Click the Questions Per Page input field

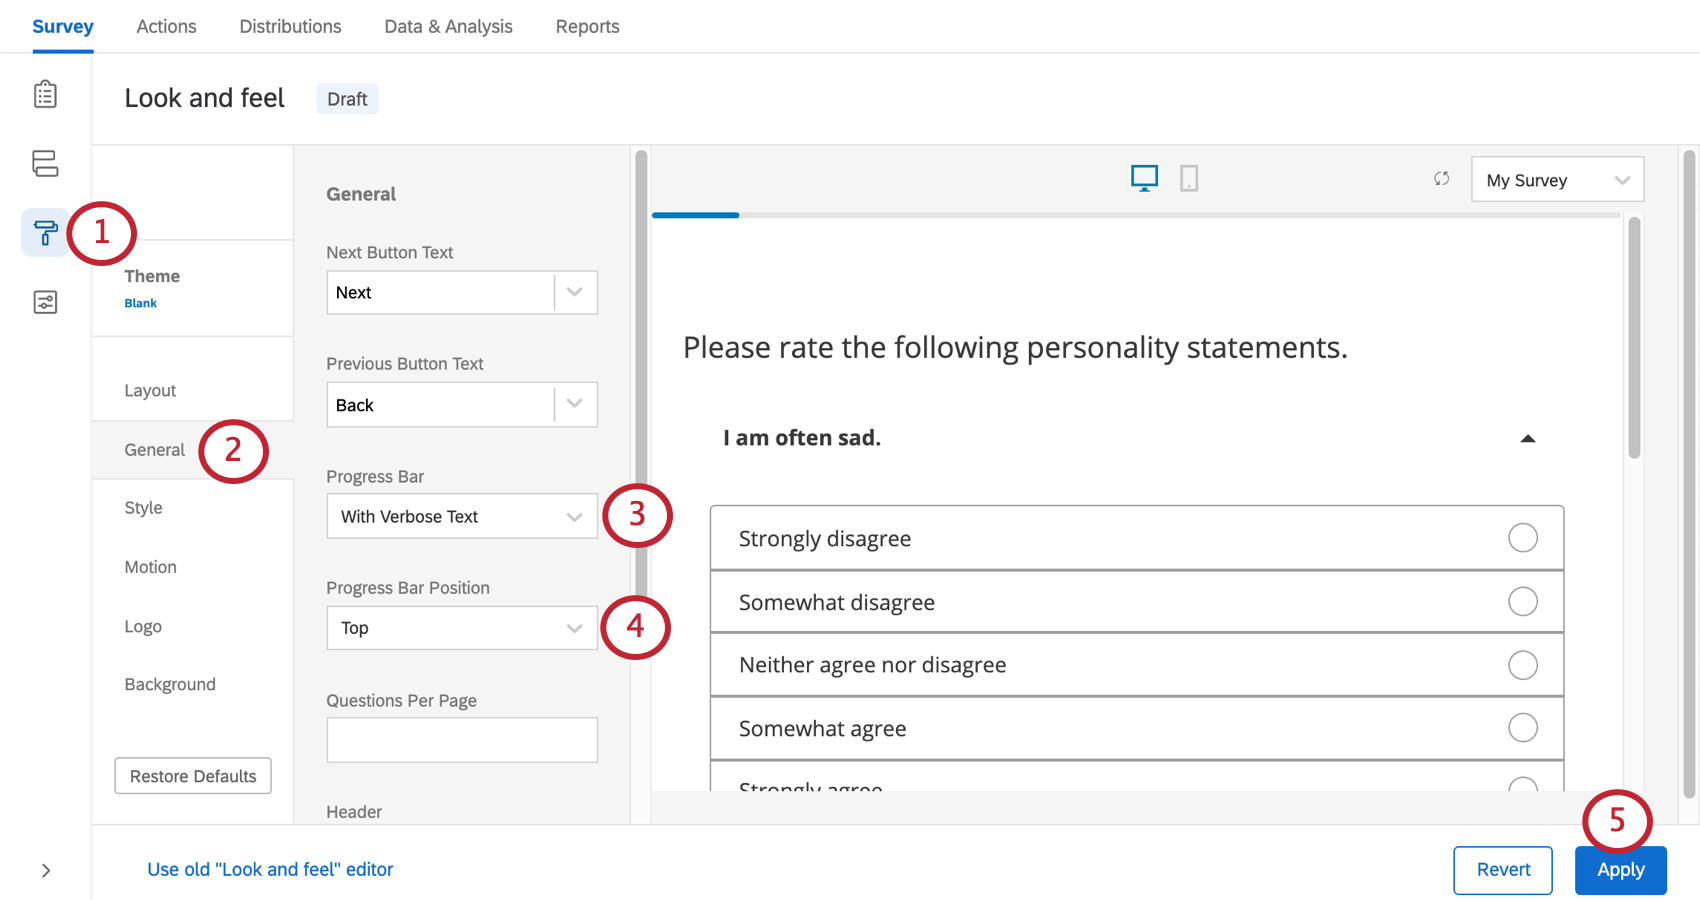click(x=462, y=740)
